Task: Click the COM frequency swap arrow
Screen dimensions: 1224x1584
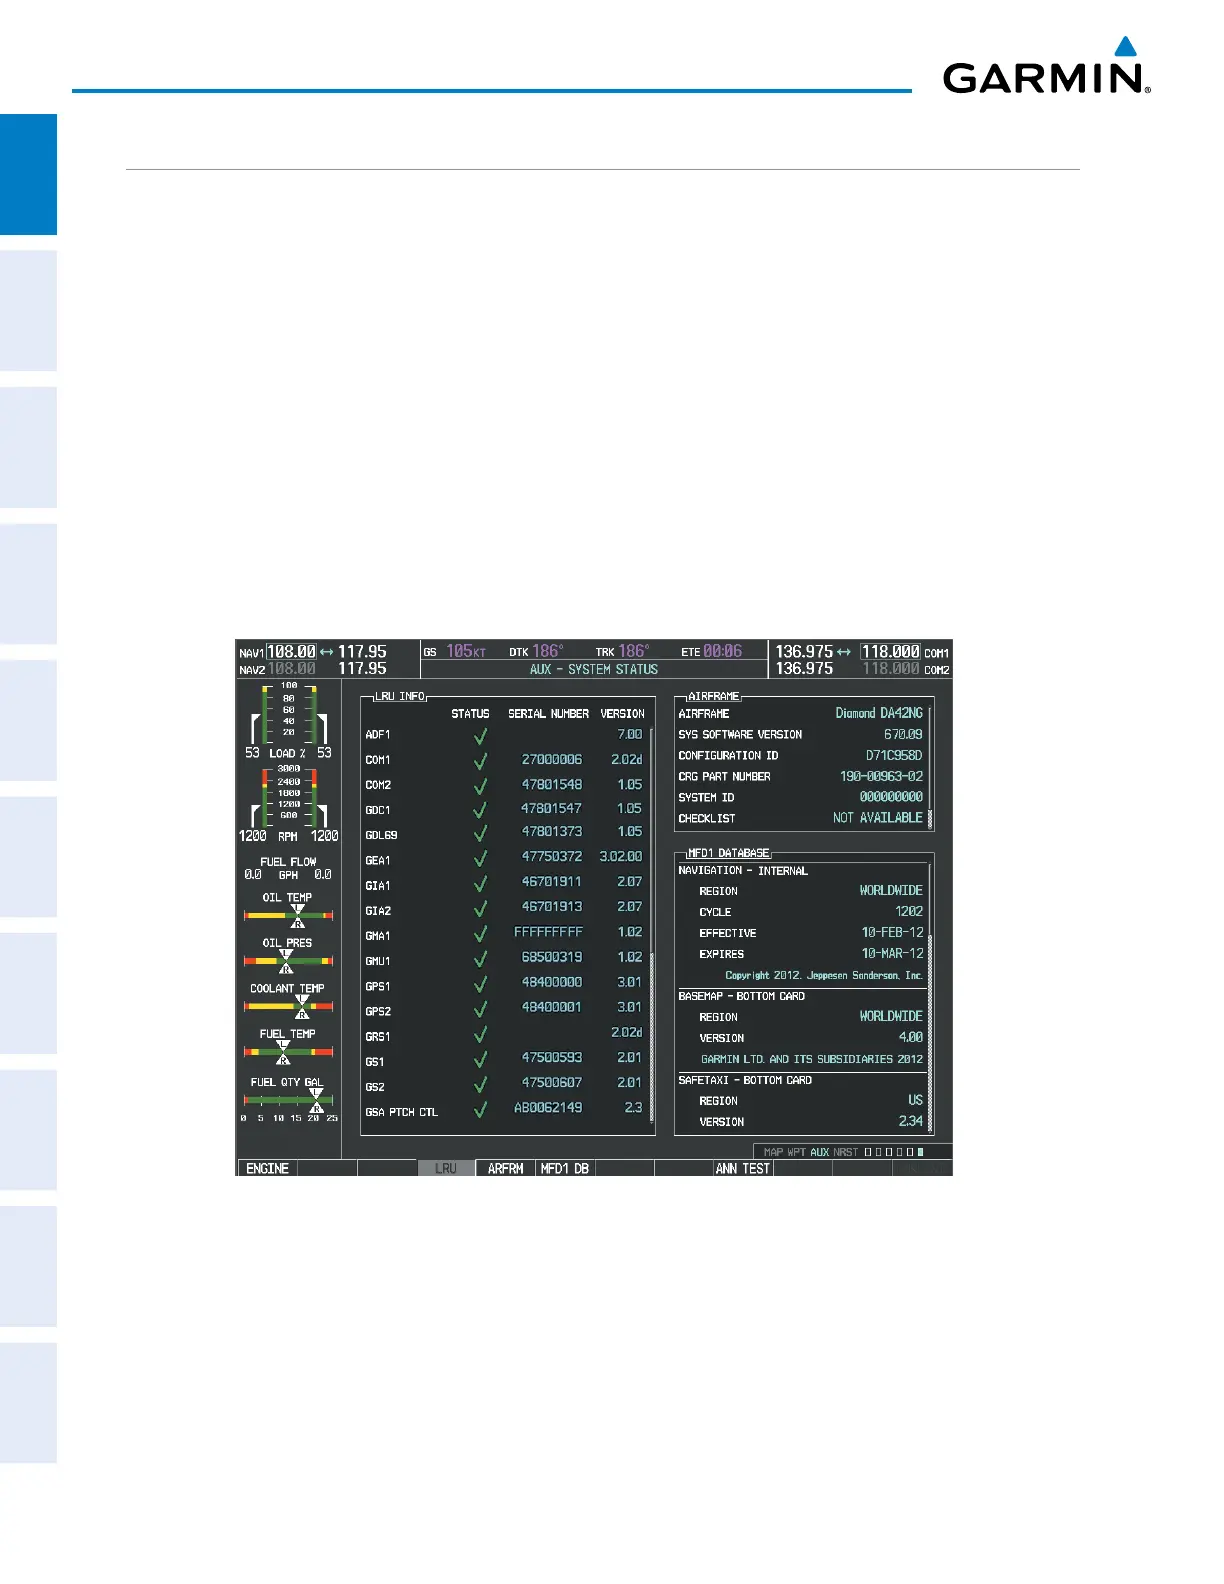Action: point(845,651)
